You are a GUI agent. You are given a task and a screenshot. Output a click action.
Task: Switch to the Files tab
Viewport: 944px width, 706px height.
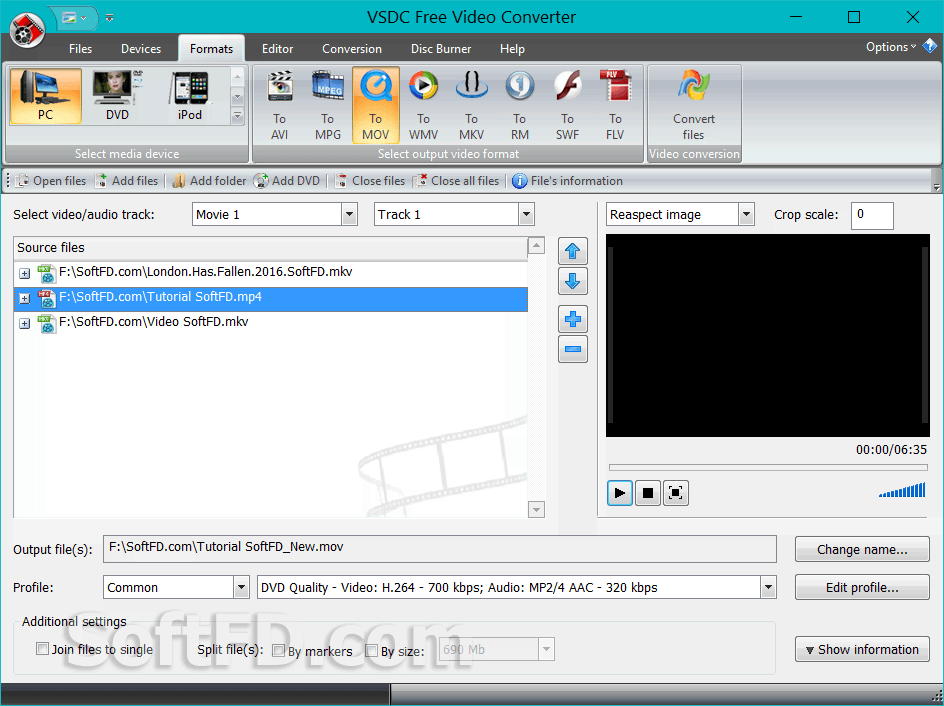[80, 49]
